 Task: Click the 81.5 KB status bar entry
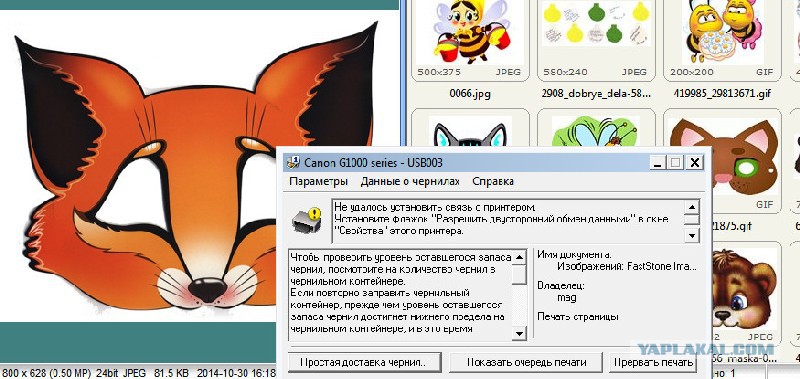pyautogui.click(x=171, y=373)
